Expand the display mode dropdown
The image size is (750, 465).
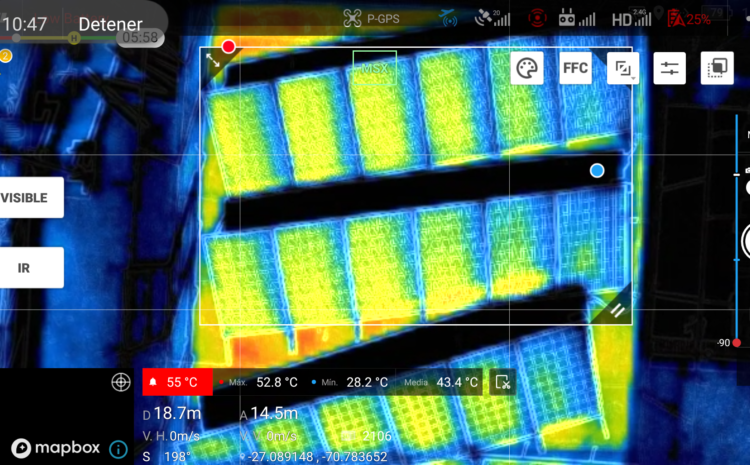(623, 68)
